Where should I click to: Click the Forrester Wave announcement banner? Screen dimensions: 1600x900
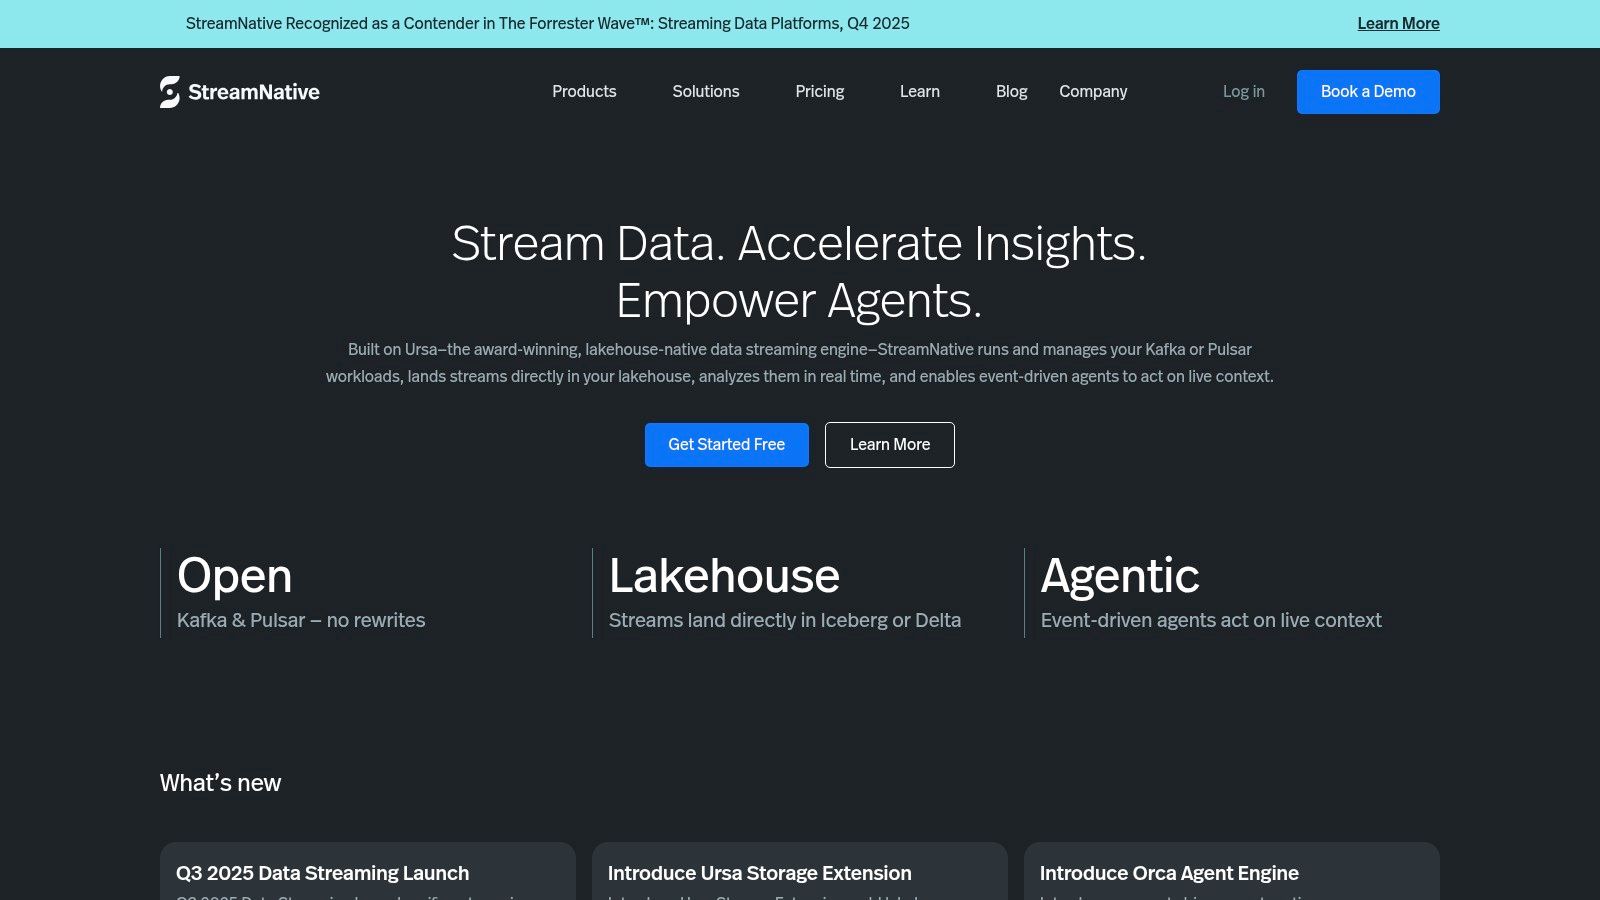(x=548, y=23)
